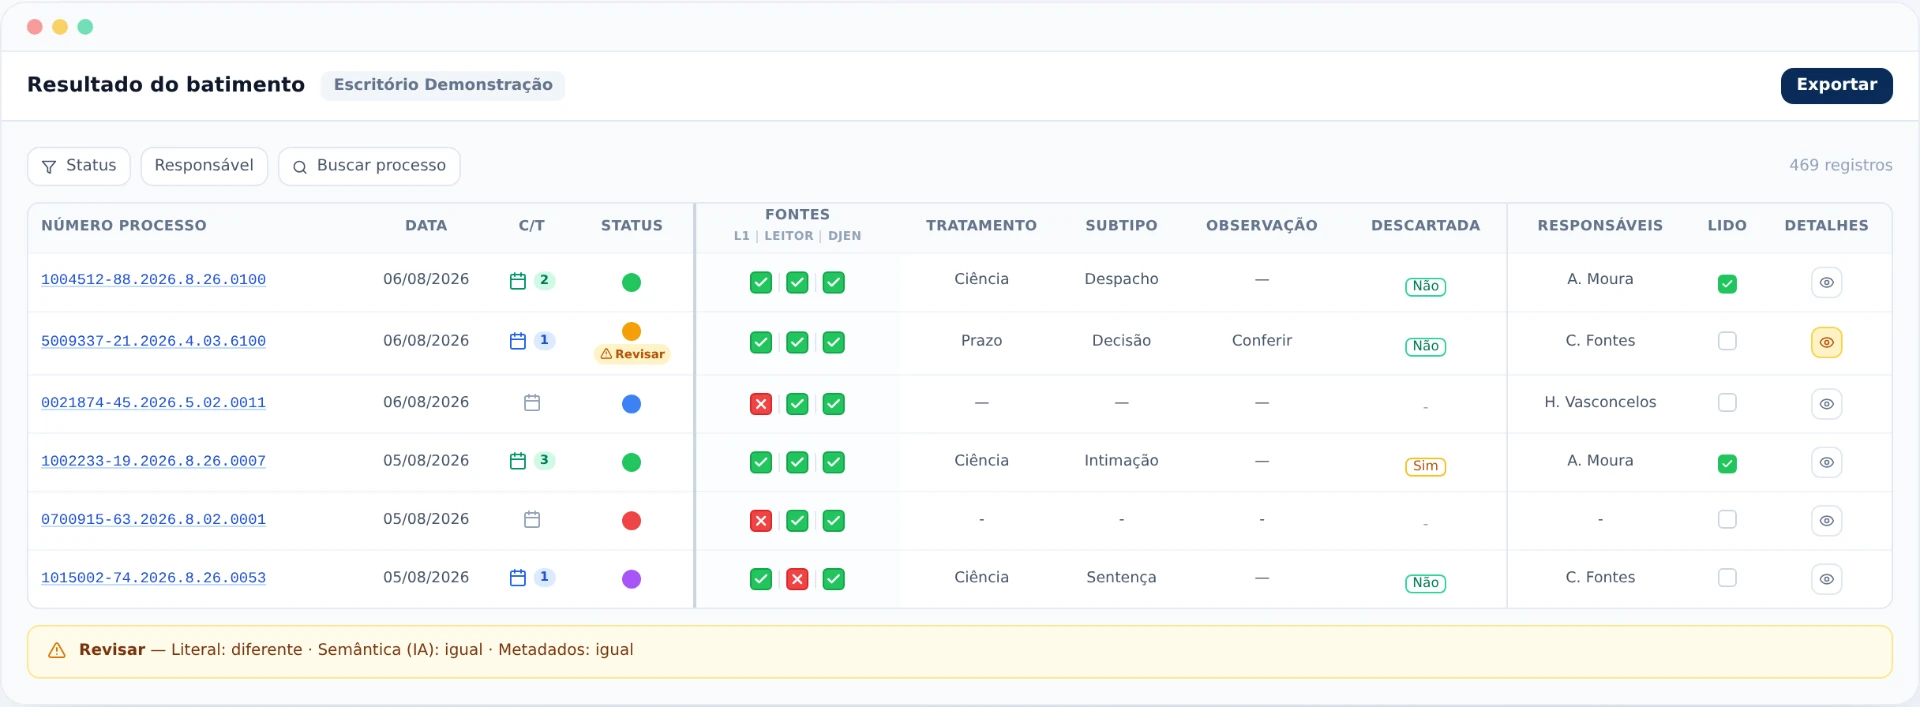Uncheck Lido for process 1002233-19.2026.8.26.0007
The height and width of the screenshot is (707, 1920).
pos(1727,464)
